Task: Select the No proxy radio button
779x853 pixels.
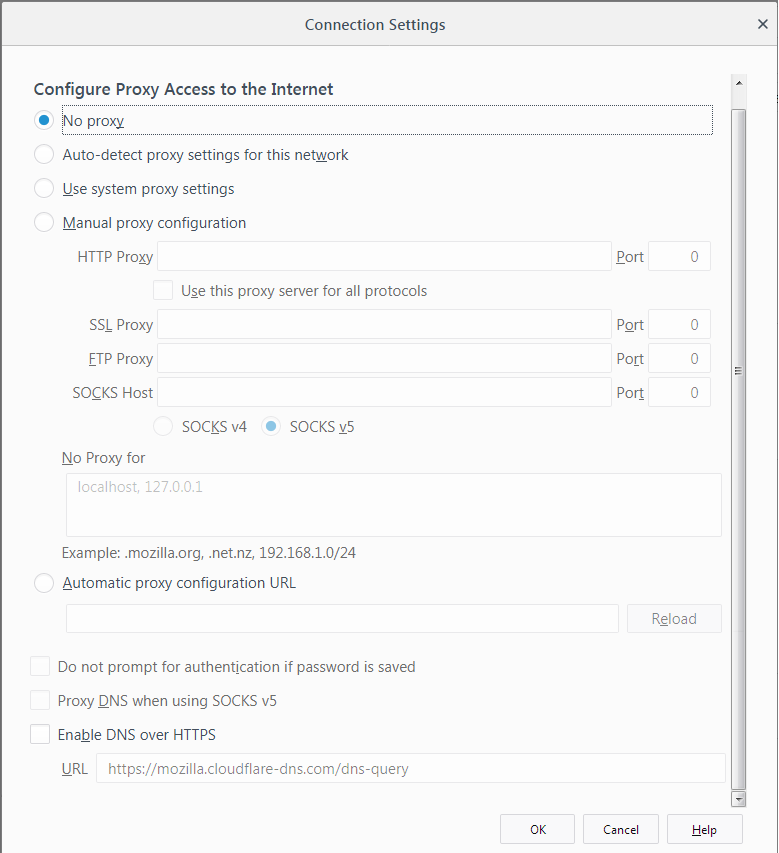Action: [43, 119]
